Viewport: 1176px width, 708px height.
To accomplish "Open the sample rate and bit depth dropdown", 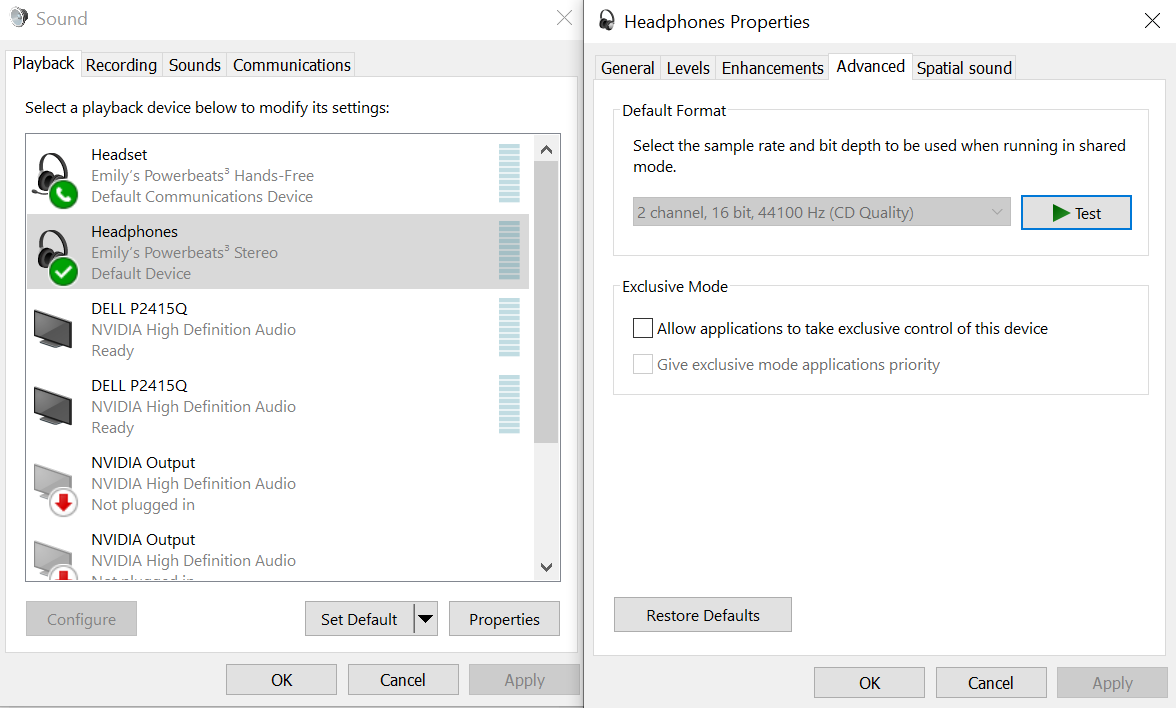I will (821, 212).
